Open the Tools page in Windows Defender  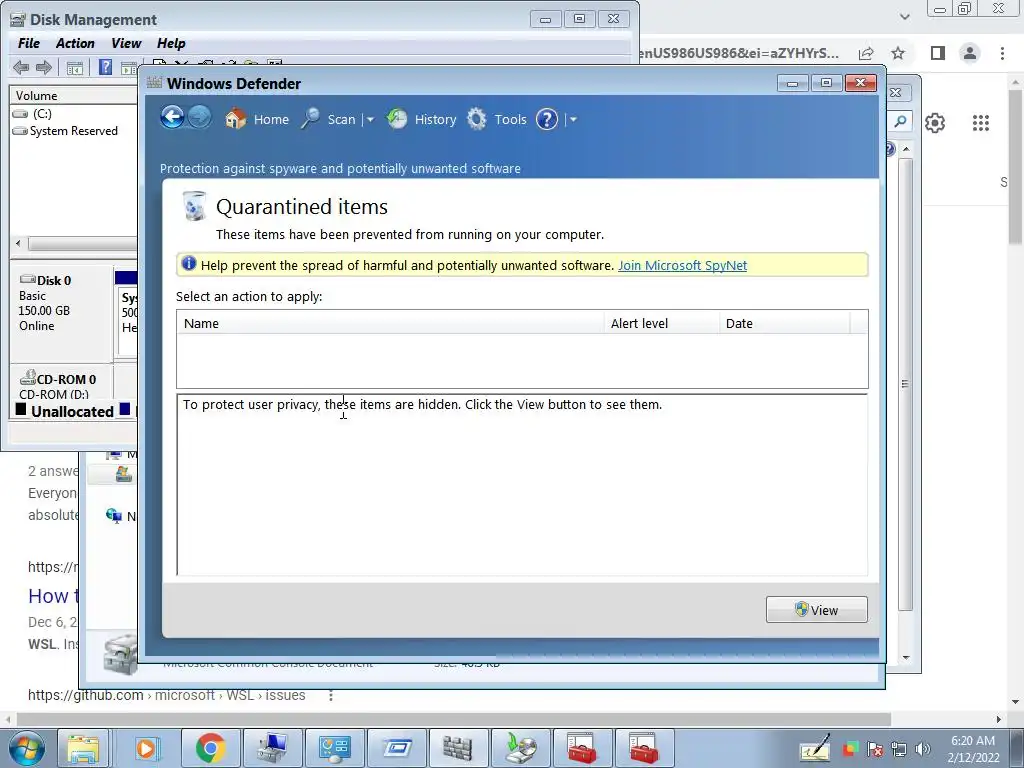tap(496, 119)
